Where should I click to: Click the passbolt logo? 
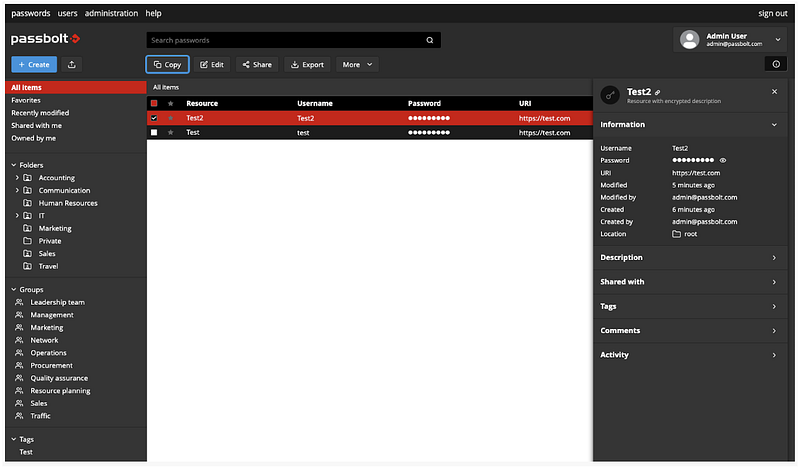45,39
